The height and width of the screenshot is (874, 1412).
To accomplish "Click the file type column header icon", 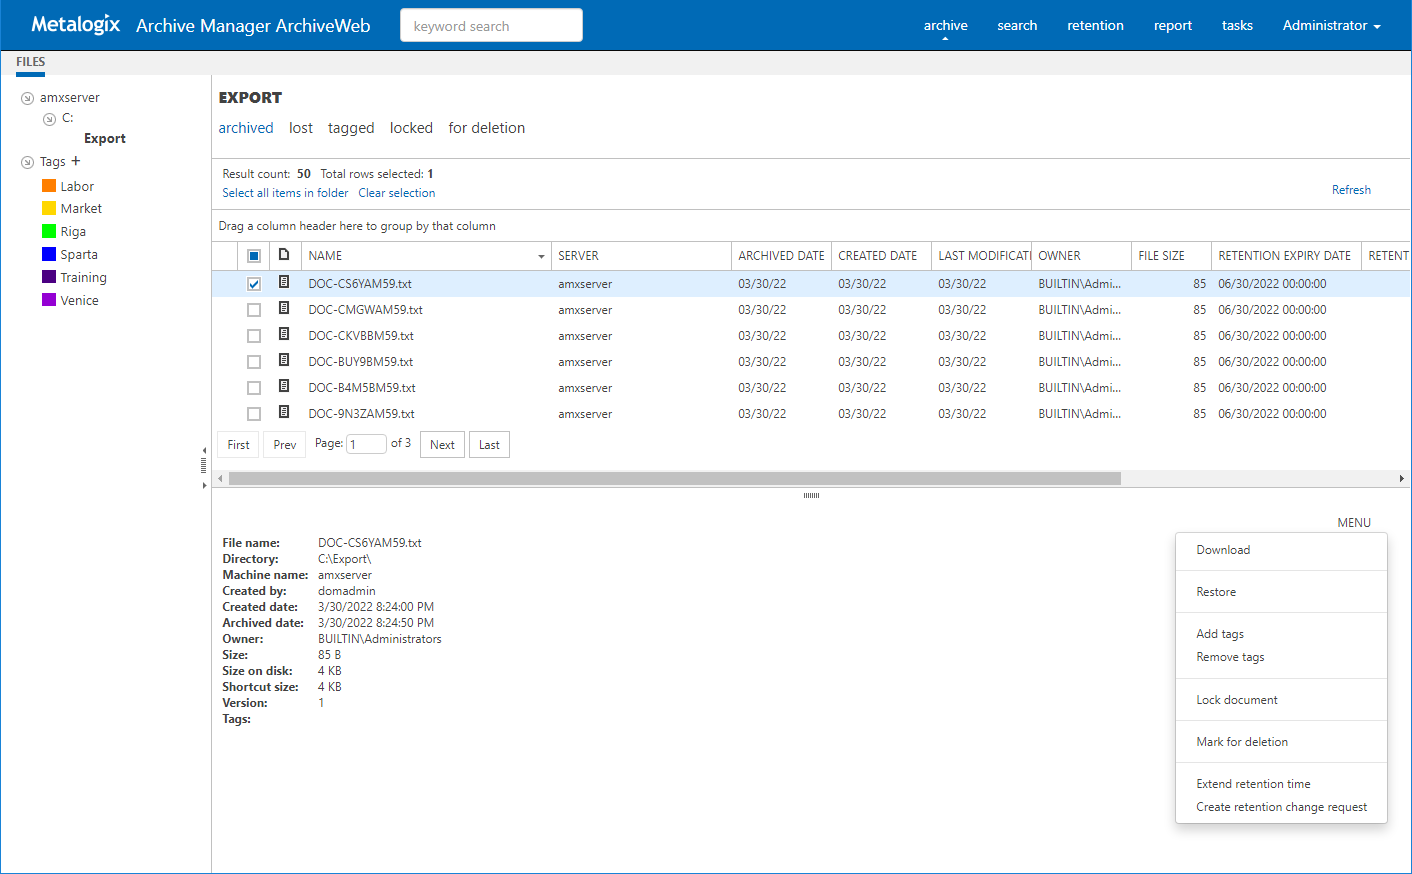I will click(284, 255).
